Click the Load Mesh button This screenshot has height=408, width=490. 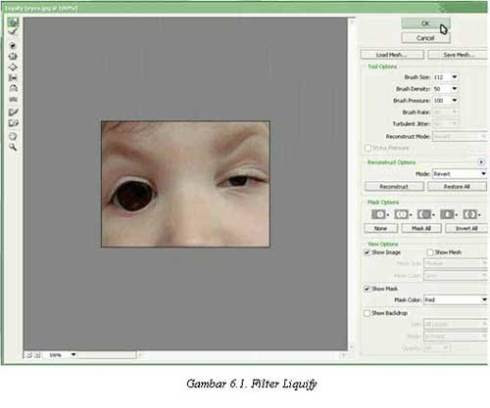point(392,55)
